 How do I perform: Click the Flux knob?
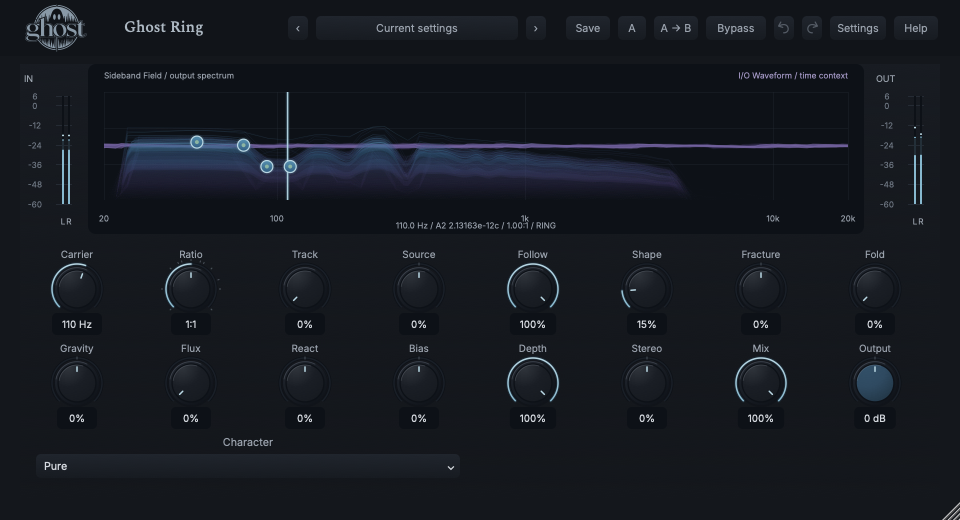190,383
